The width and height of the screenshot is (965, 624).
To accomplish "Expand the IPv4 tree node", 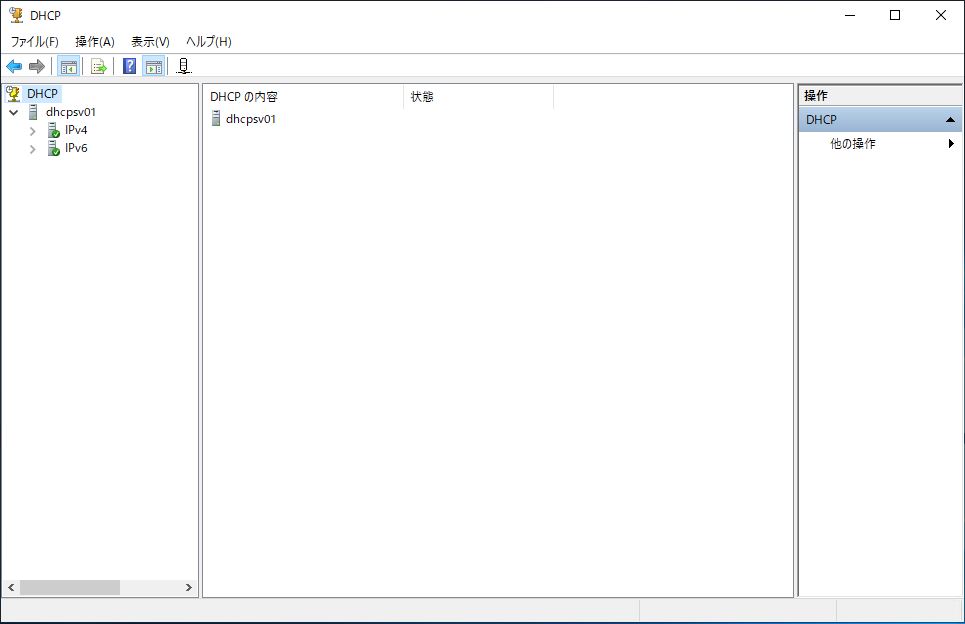I will 32,129.
